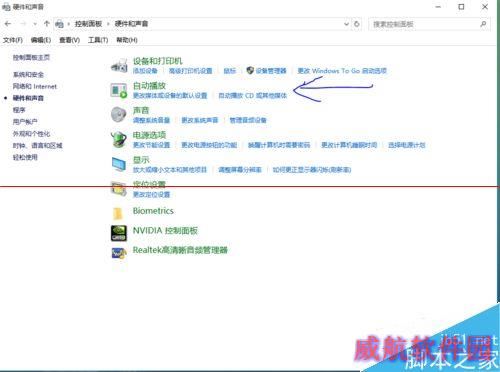
Task: Open the 查看(V) menu
Action: click(69, 40)
